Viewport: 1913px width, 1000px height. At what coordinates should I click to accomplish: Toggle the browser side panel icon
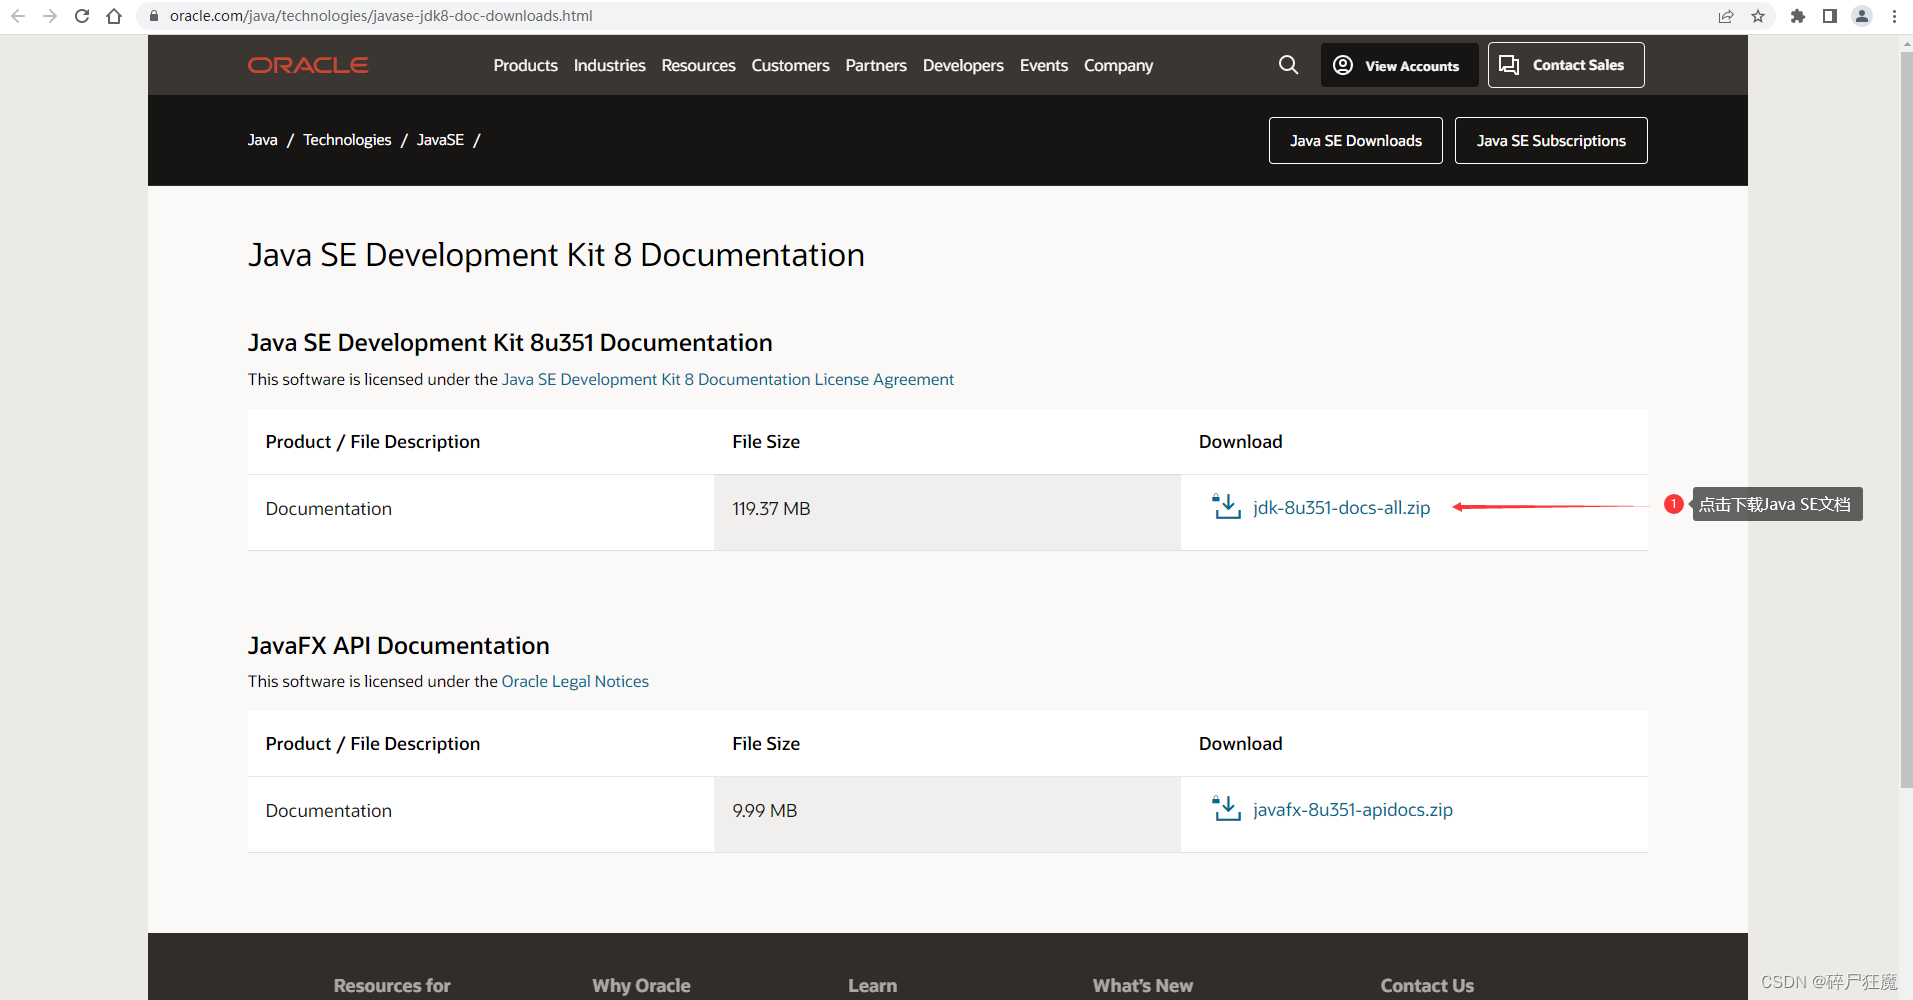pos(1830,16)
